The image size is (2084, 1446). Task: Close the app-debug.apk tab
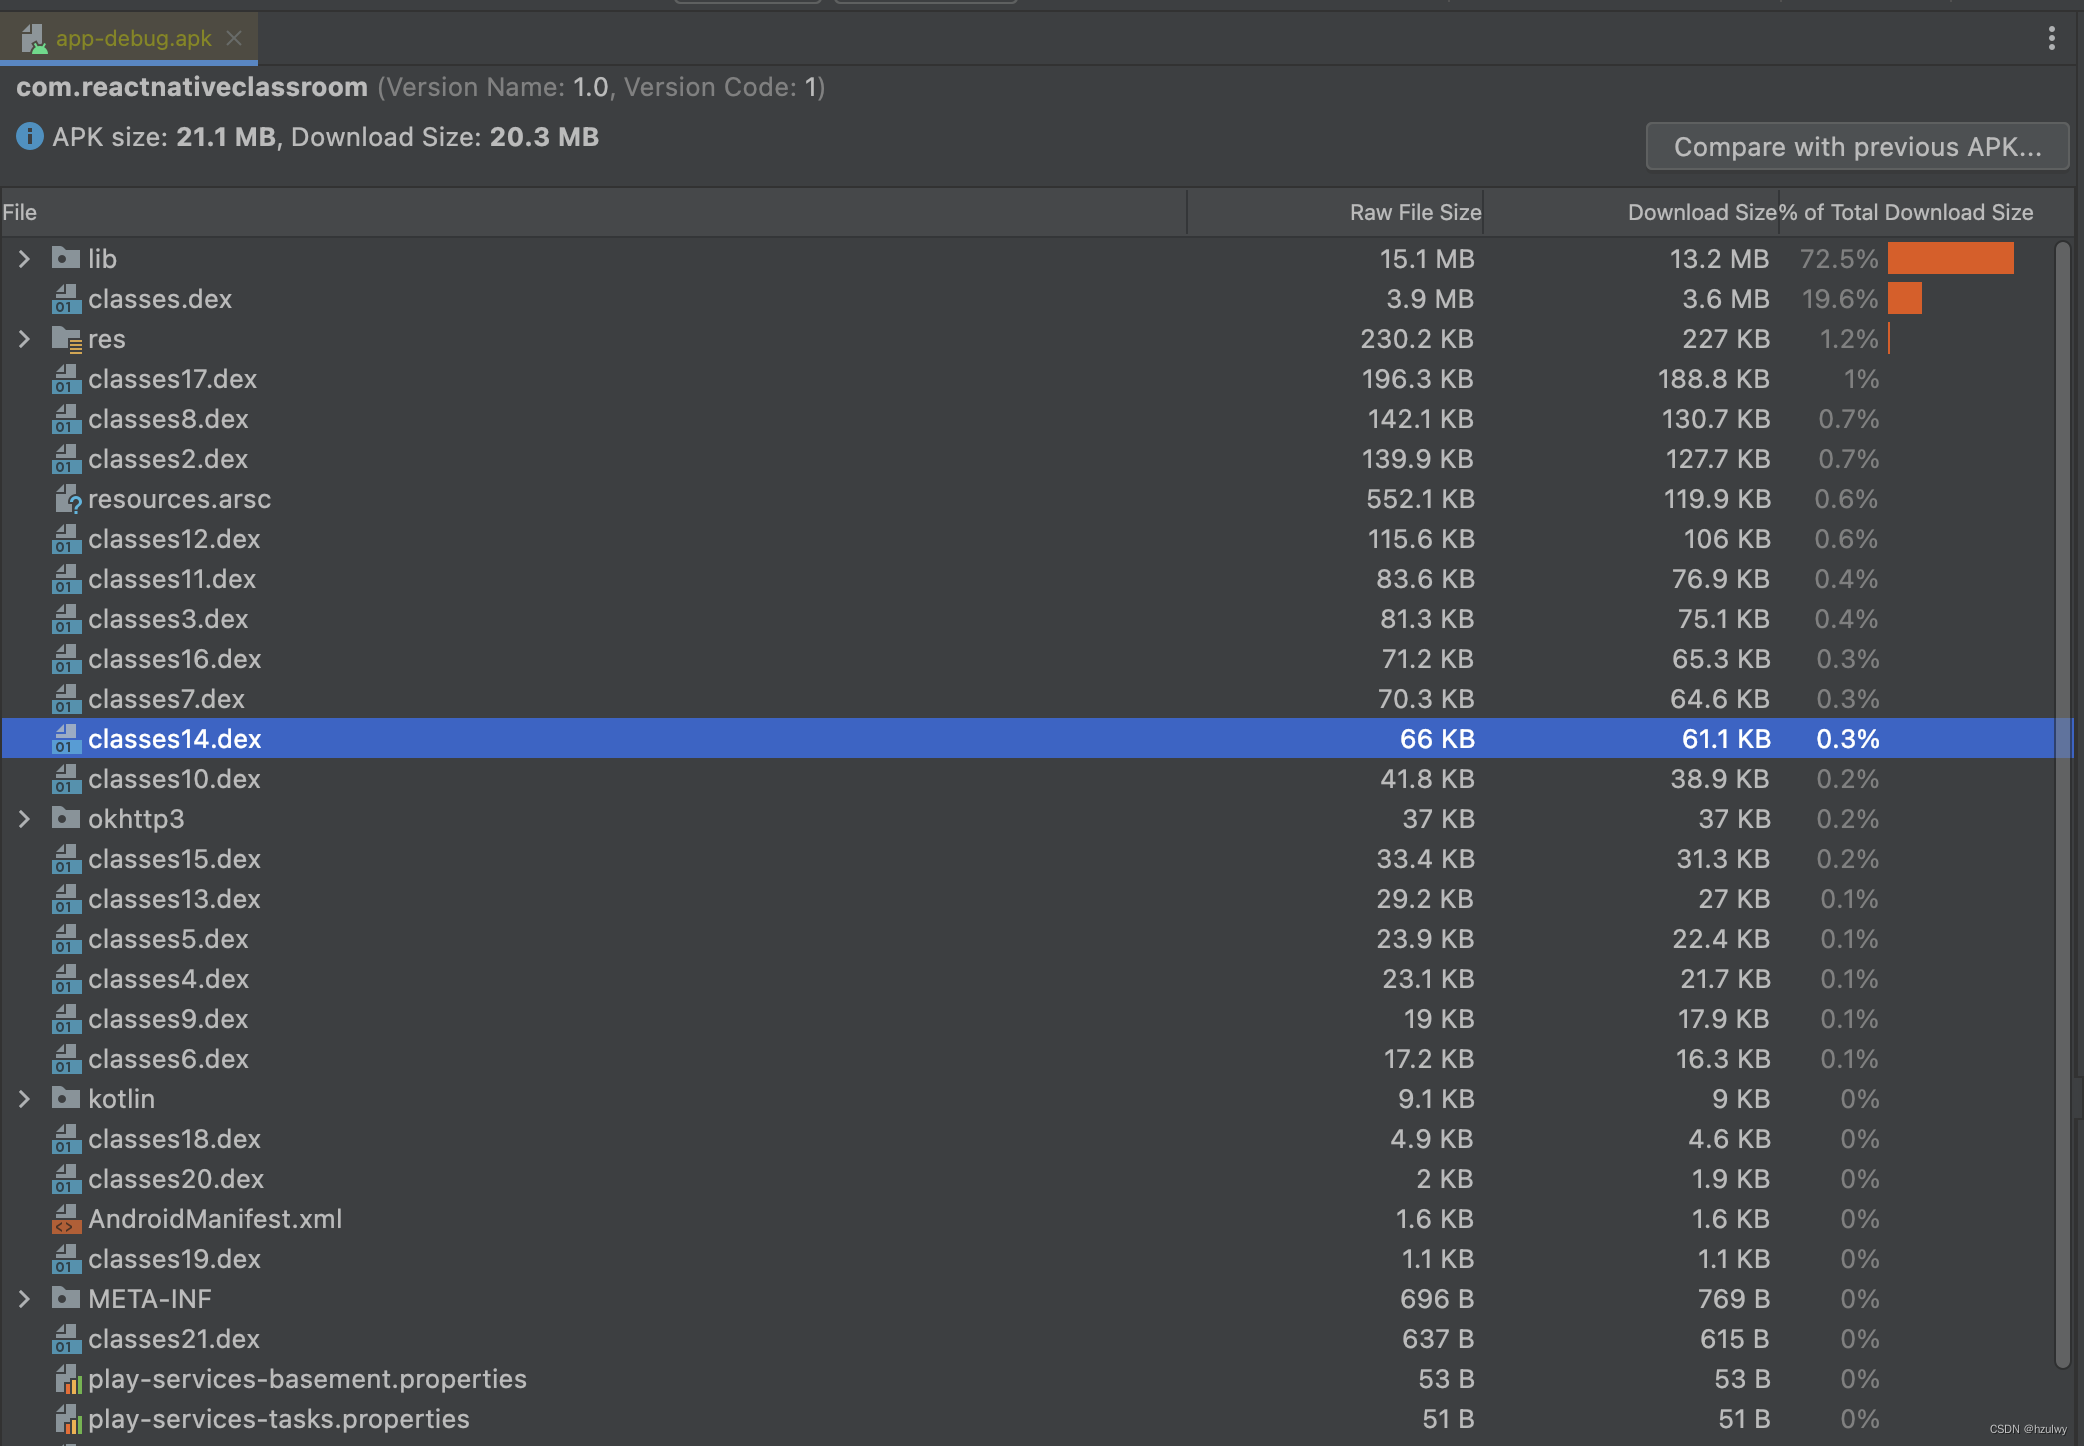pyautogui.click(x=234, y=38)
